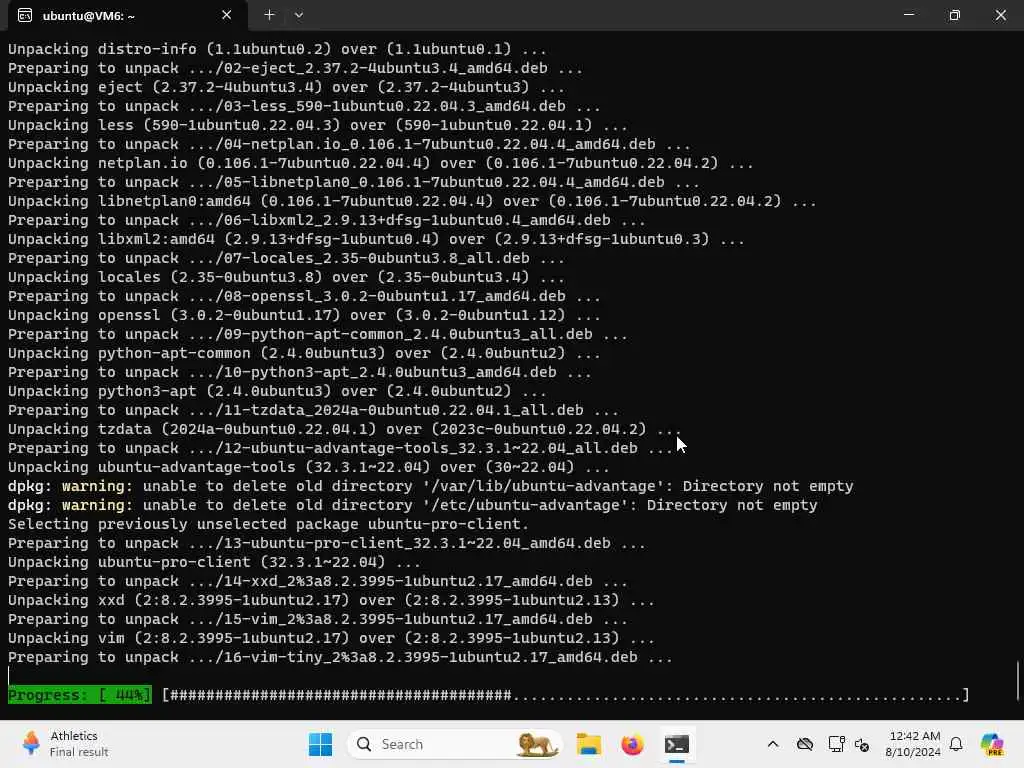Click the hash progress bar
1024x768 pixels.
pos(566,695)
